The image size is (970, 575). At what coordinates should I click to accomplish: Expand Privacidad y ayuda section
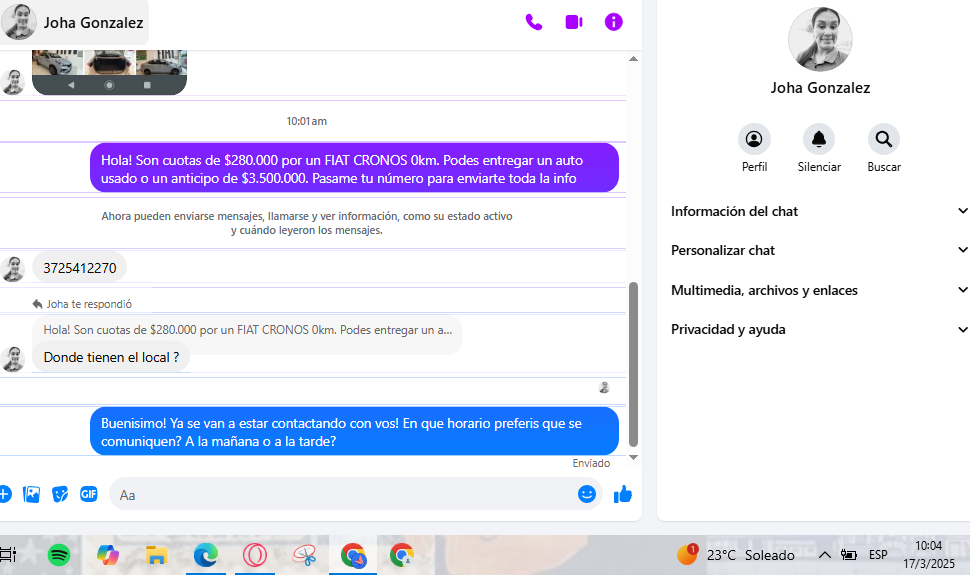pyautogui.click(x=819, y=329)
